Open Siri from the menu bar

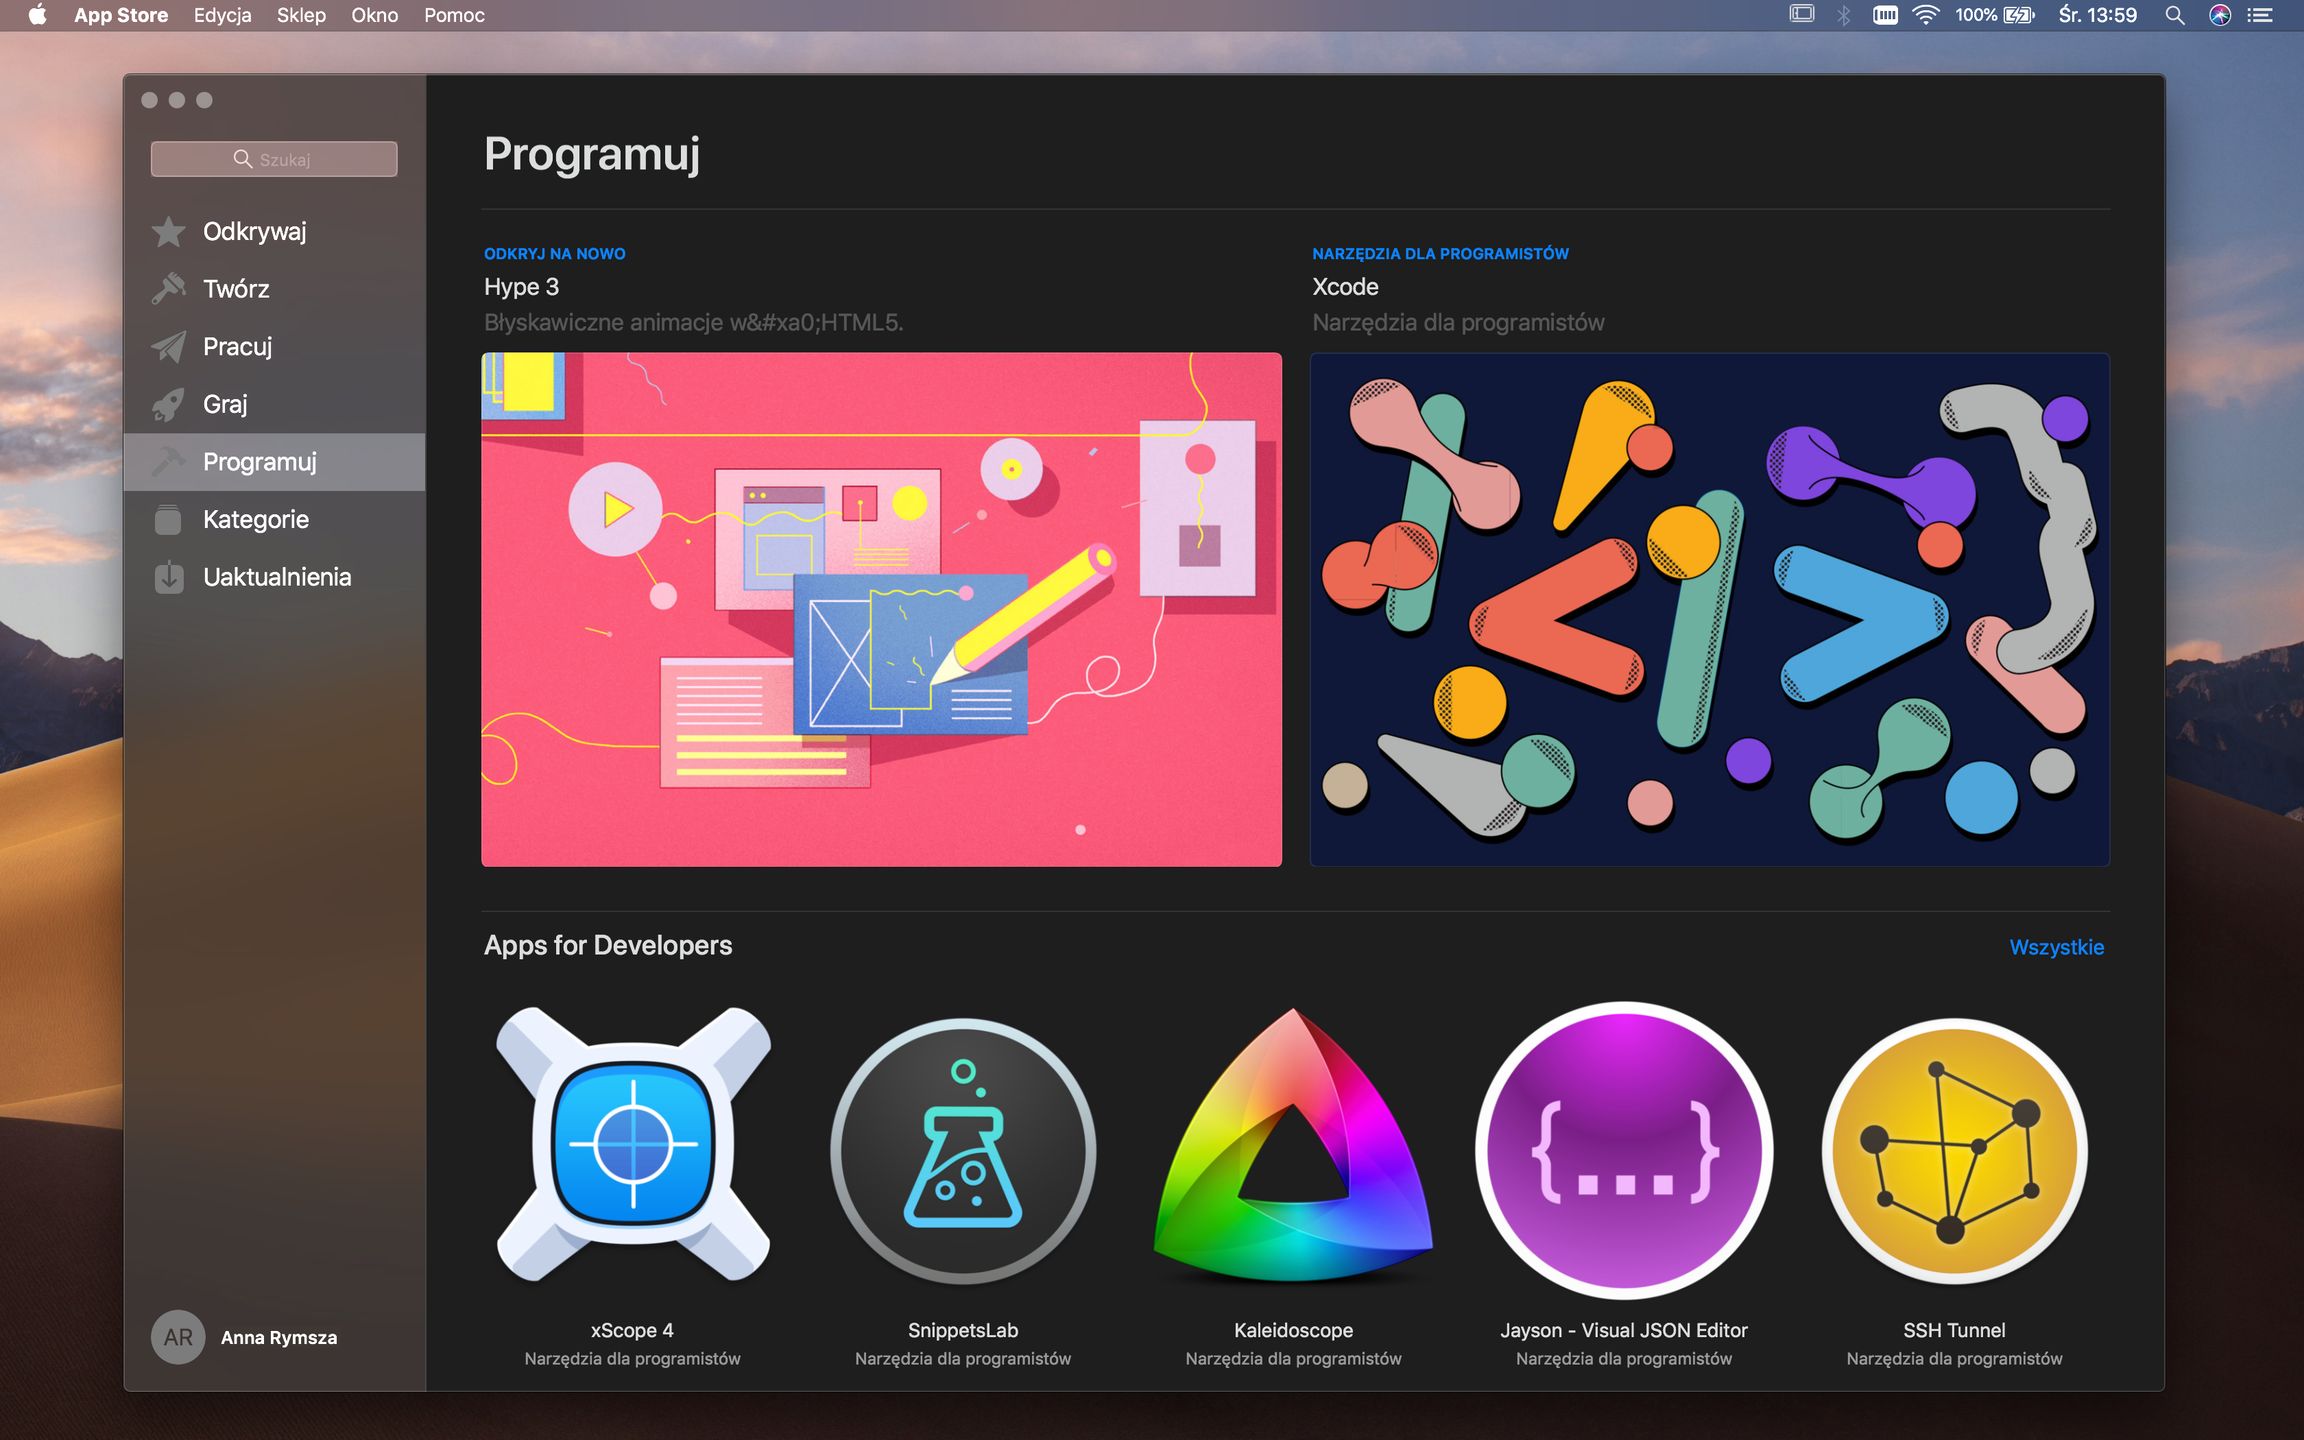pyautogui.click(x=2219, y=15)
